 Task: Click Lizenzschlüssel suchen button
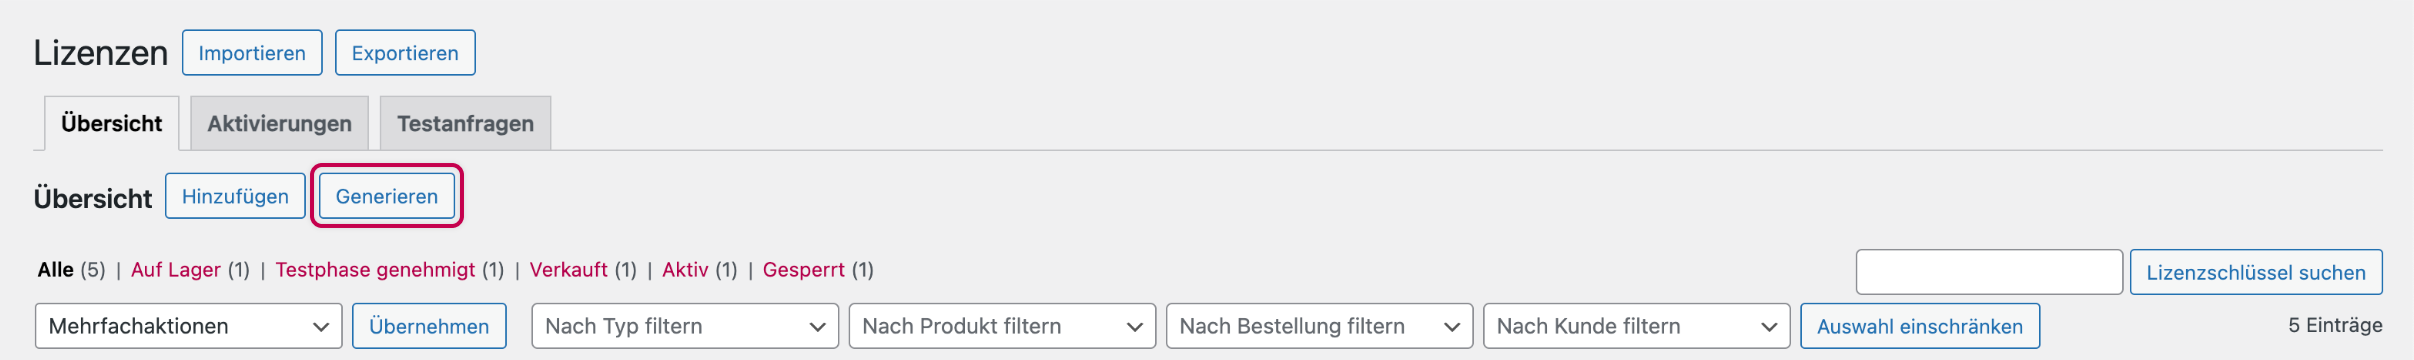(2256, 272)
